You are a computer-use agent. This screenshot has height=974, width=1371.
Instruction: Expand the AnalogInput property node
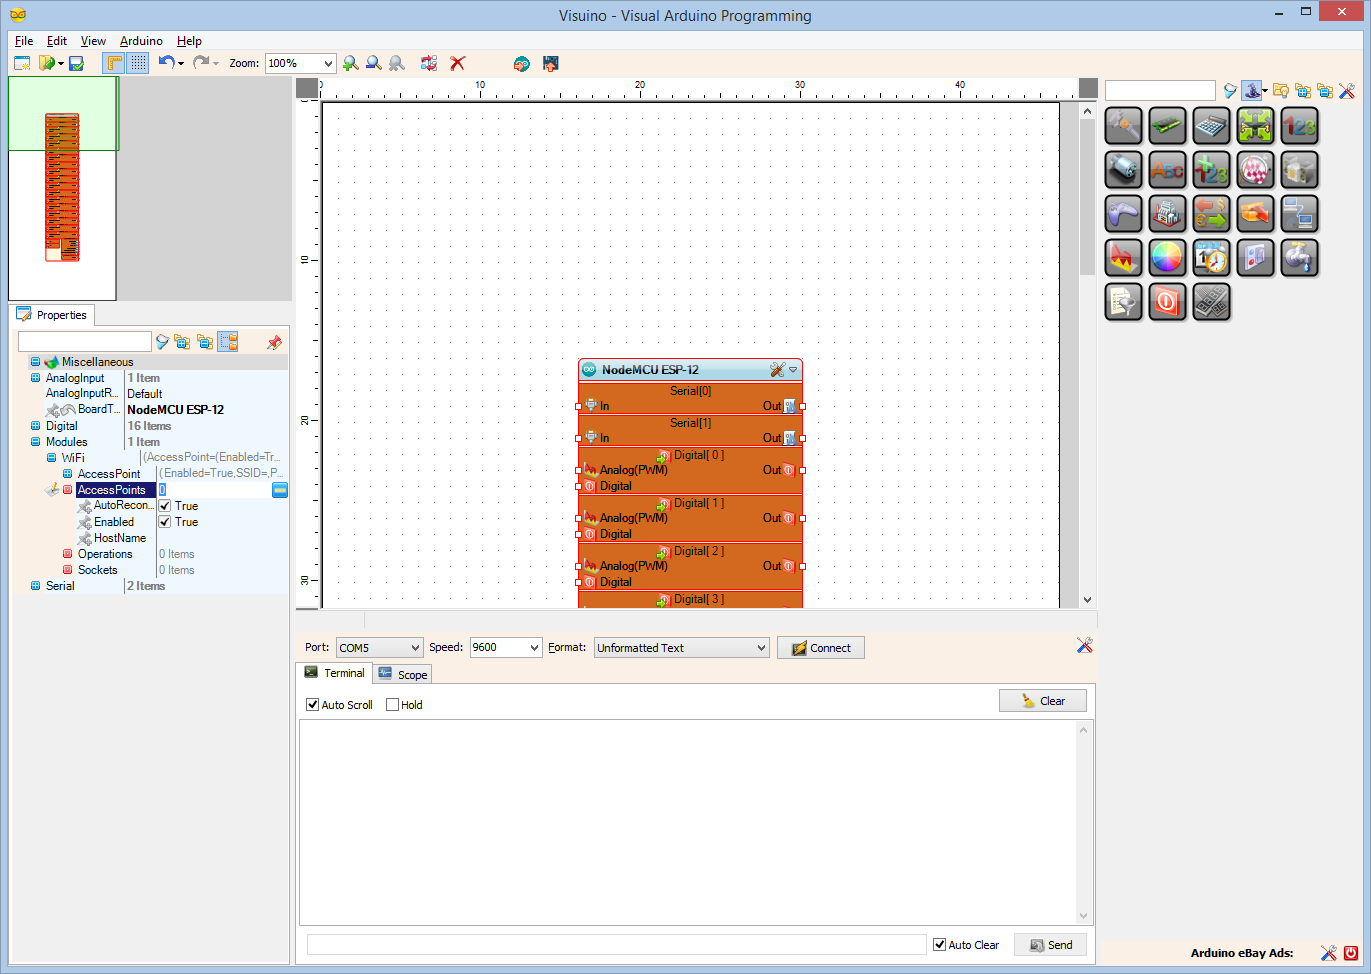pyautogui.click(x=36, y=378)
